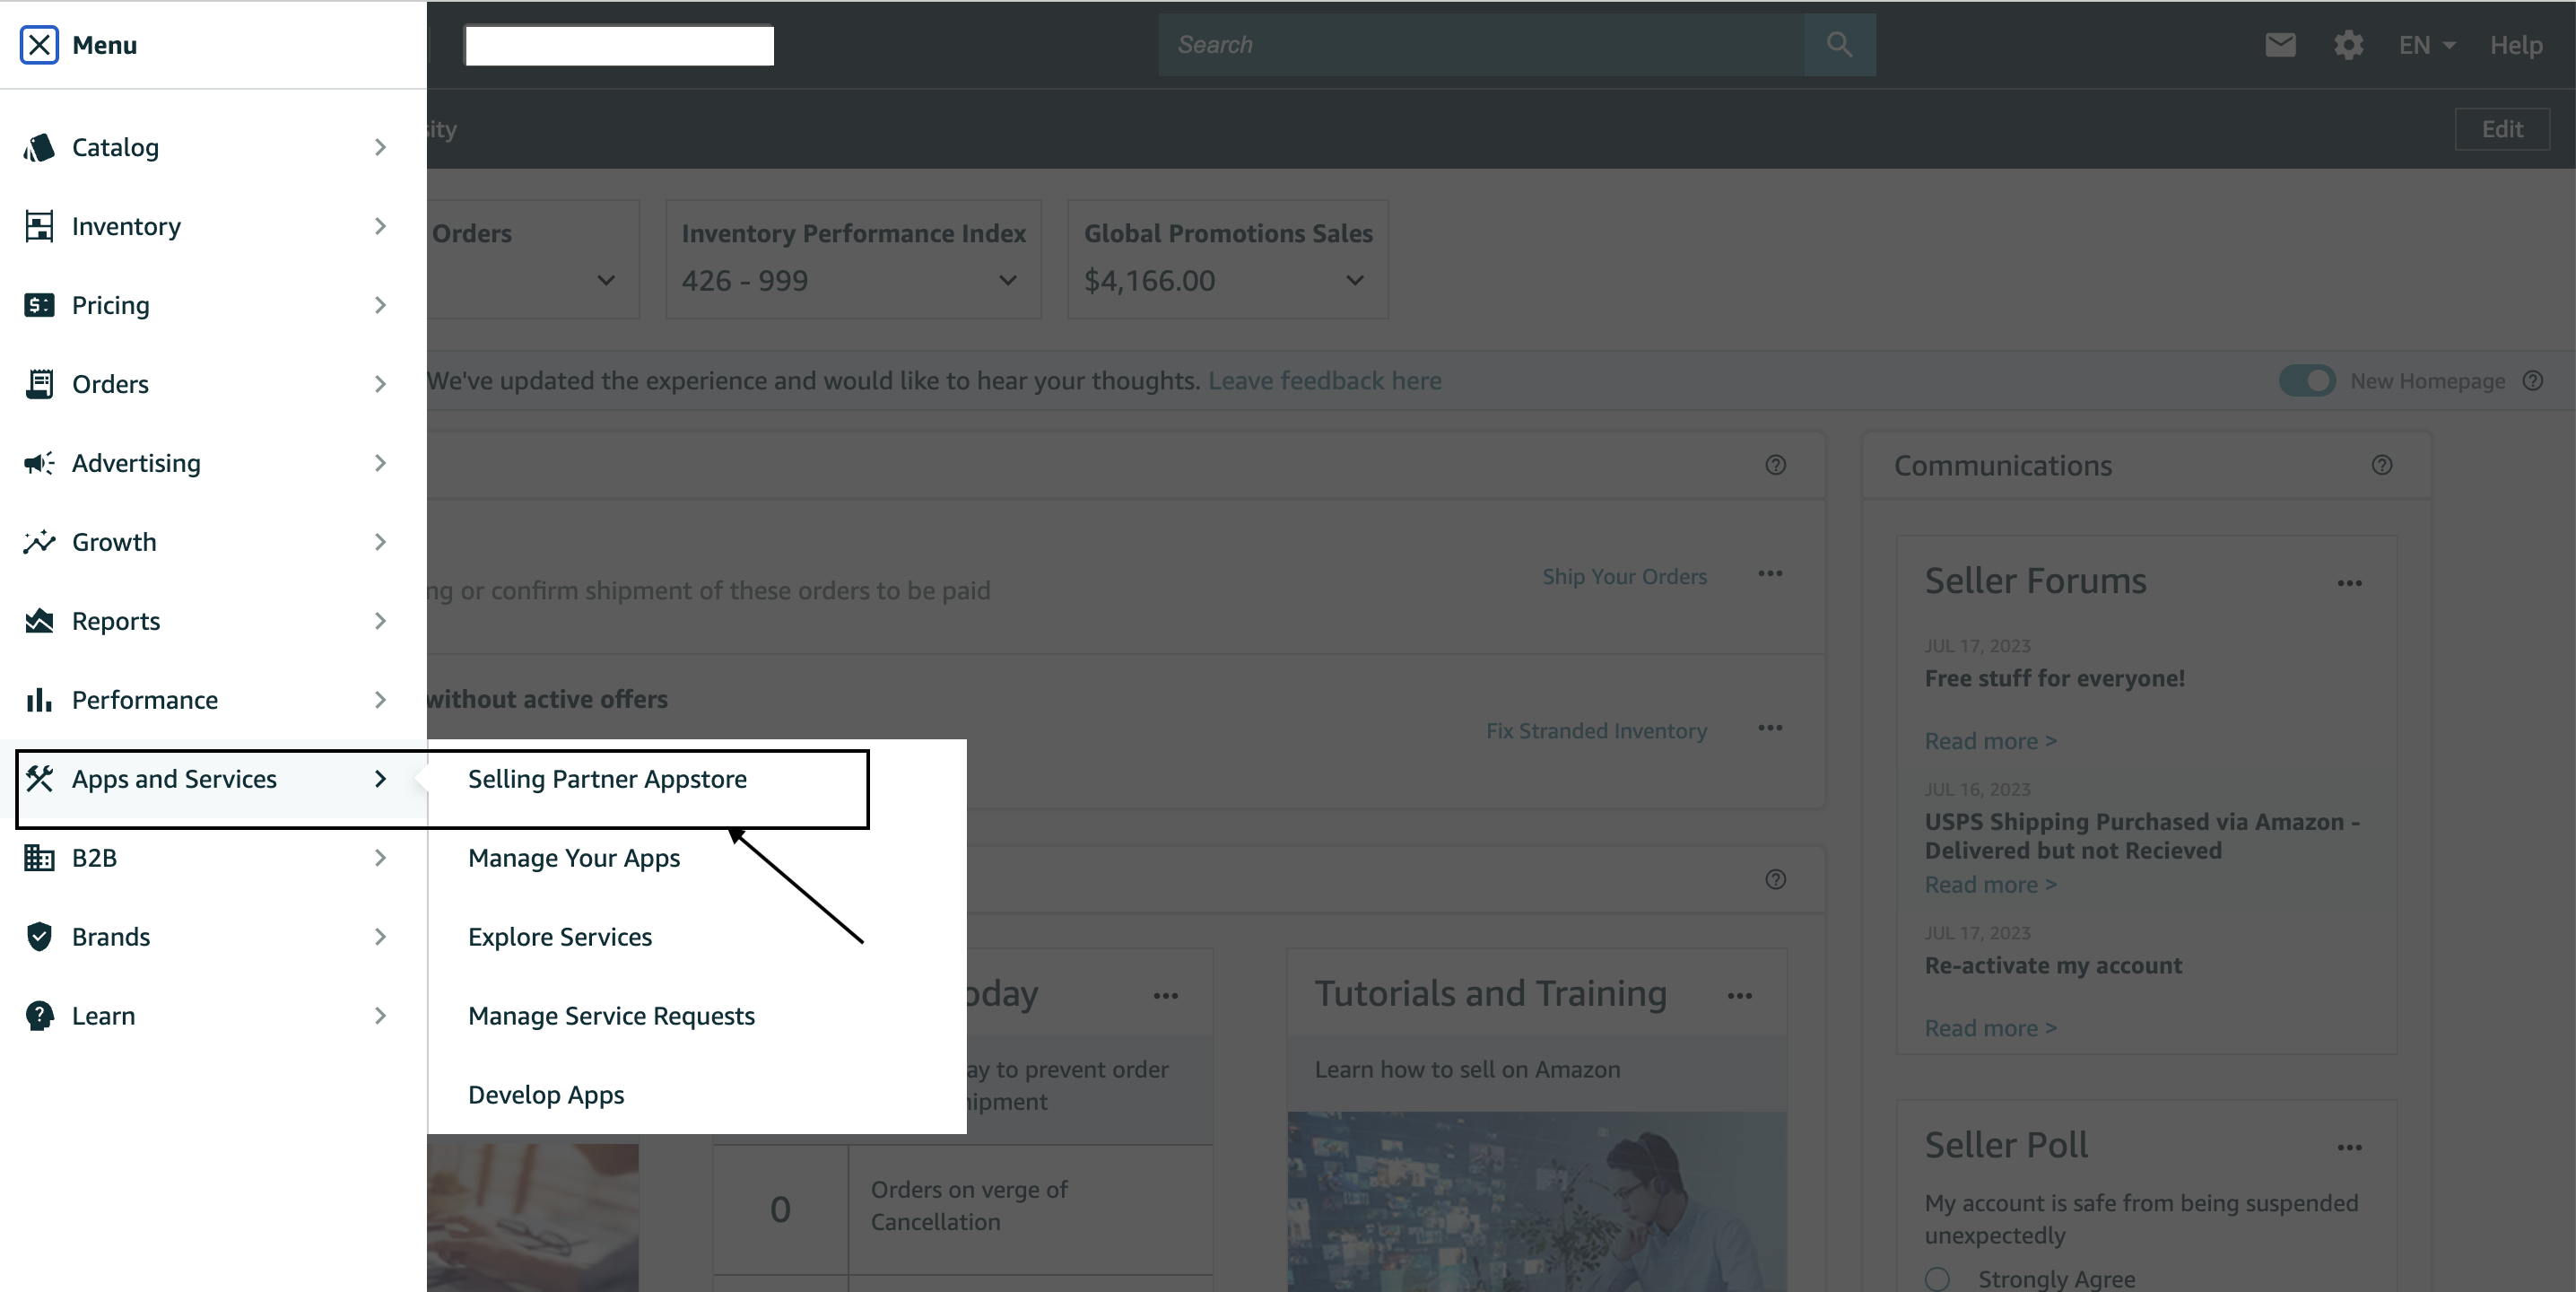
Task: Click the Catalog tag icon
Action: click(39, 148)
